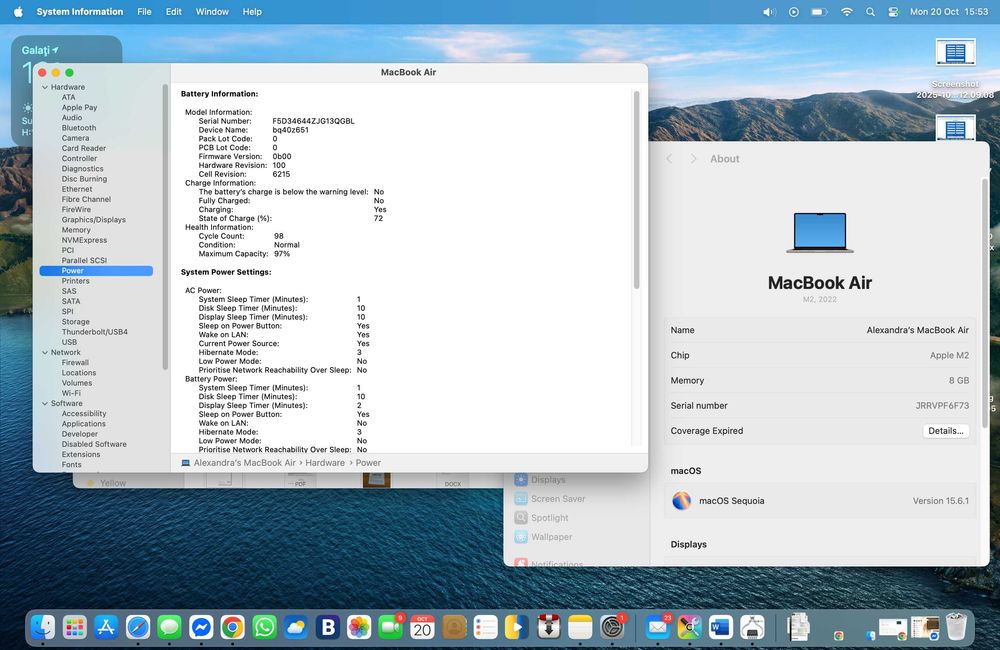Open the Window menu
Screen dimensions: 1000x650
pyautogui.click(x=212, y=12)
